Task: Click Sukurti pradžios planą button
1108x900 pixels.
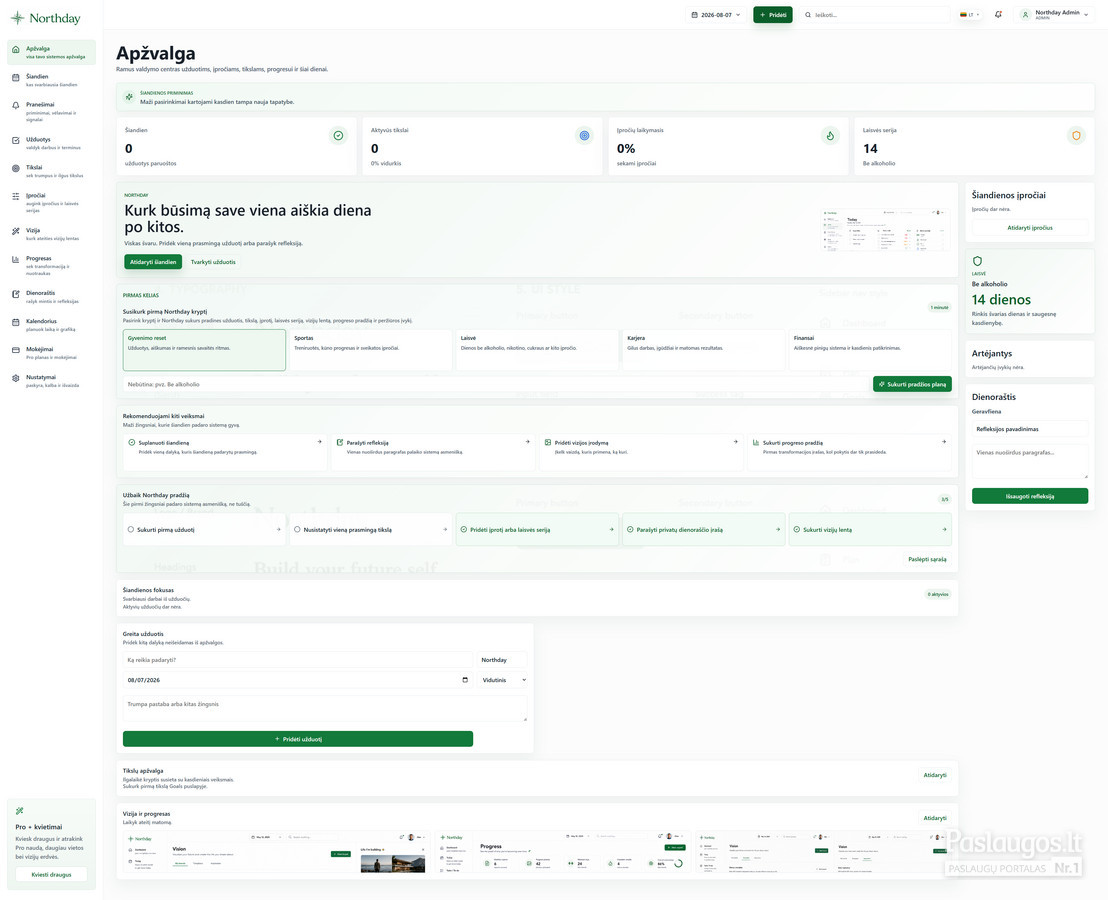Action: [x=912, y=384]
